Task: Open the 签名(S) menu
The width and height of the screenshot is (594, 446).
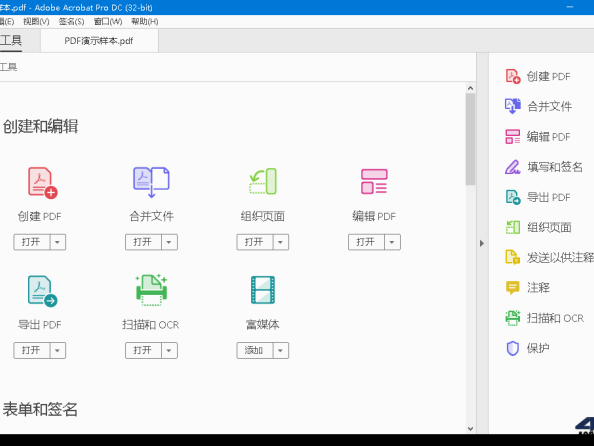Action: click(72, 22)
